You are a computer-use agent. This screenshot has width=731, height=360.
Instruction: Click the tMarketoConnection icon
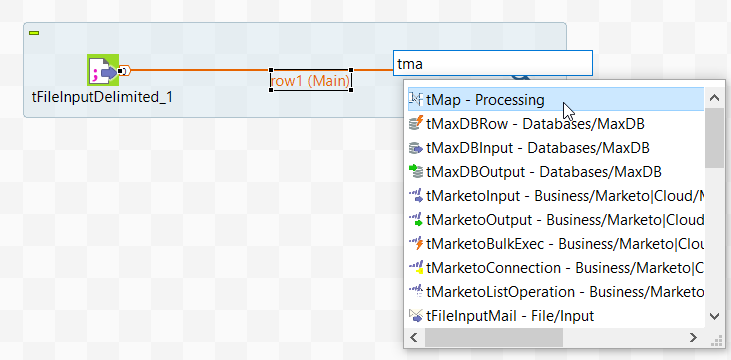point(416,267)
